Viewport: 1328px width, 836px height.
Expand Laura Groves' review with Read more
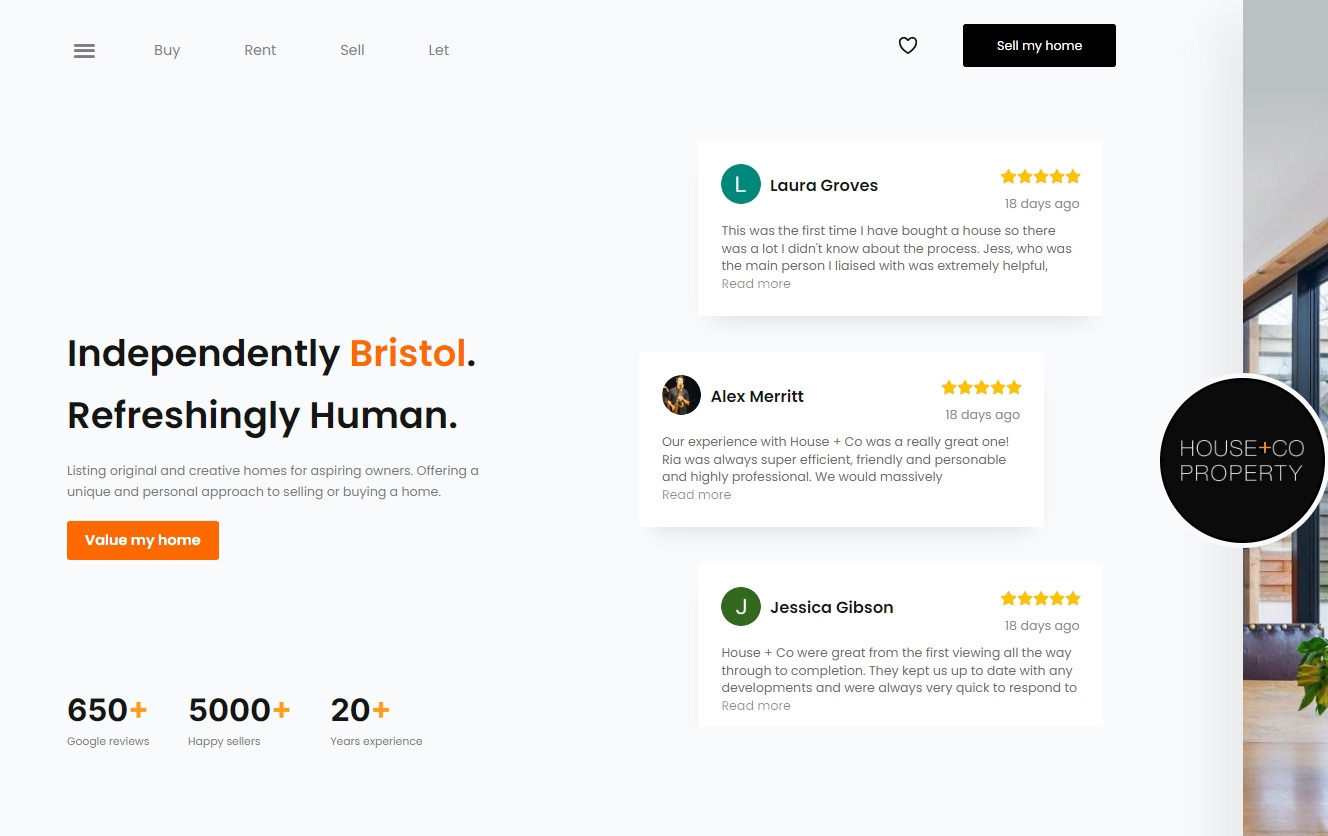(x=756, y=283)
